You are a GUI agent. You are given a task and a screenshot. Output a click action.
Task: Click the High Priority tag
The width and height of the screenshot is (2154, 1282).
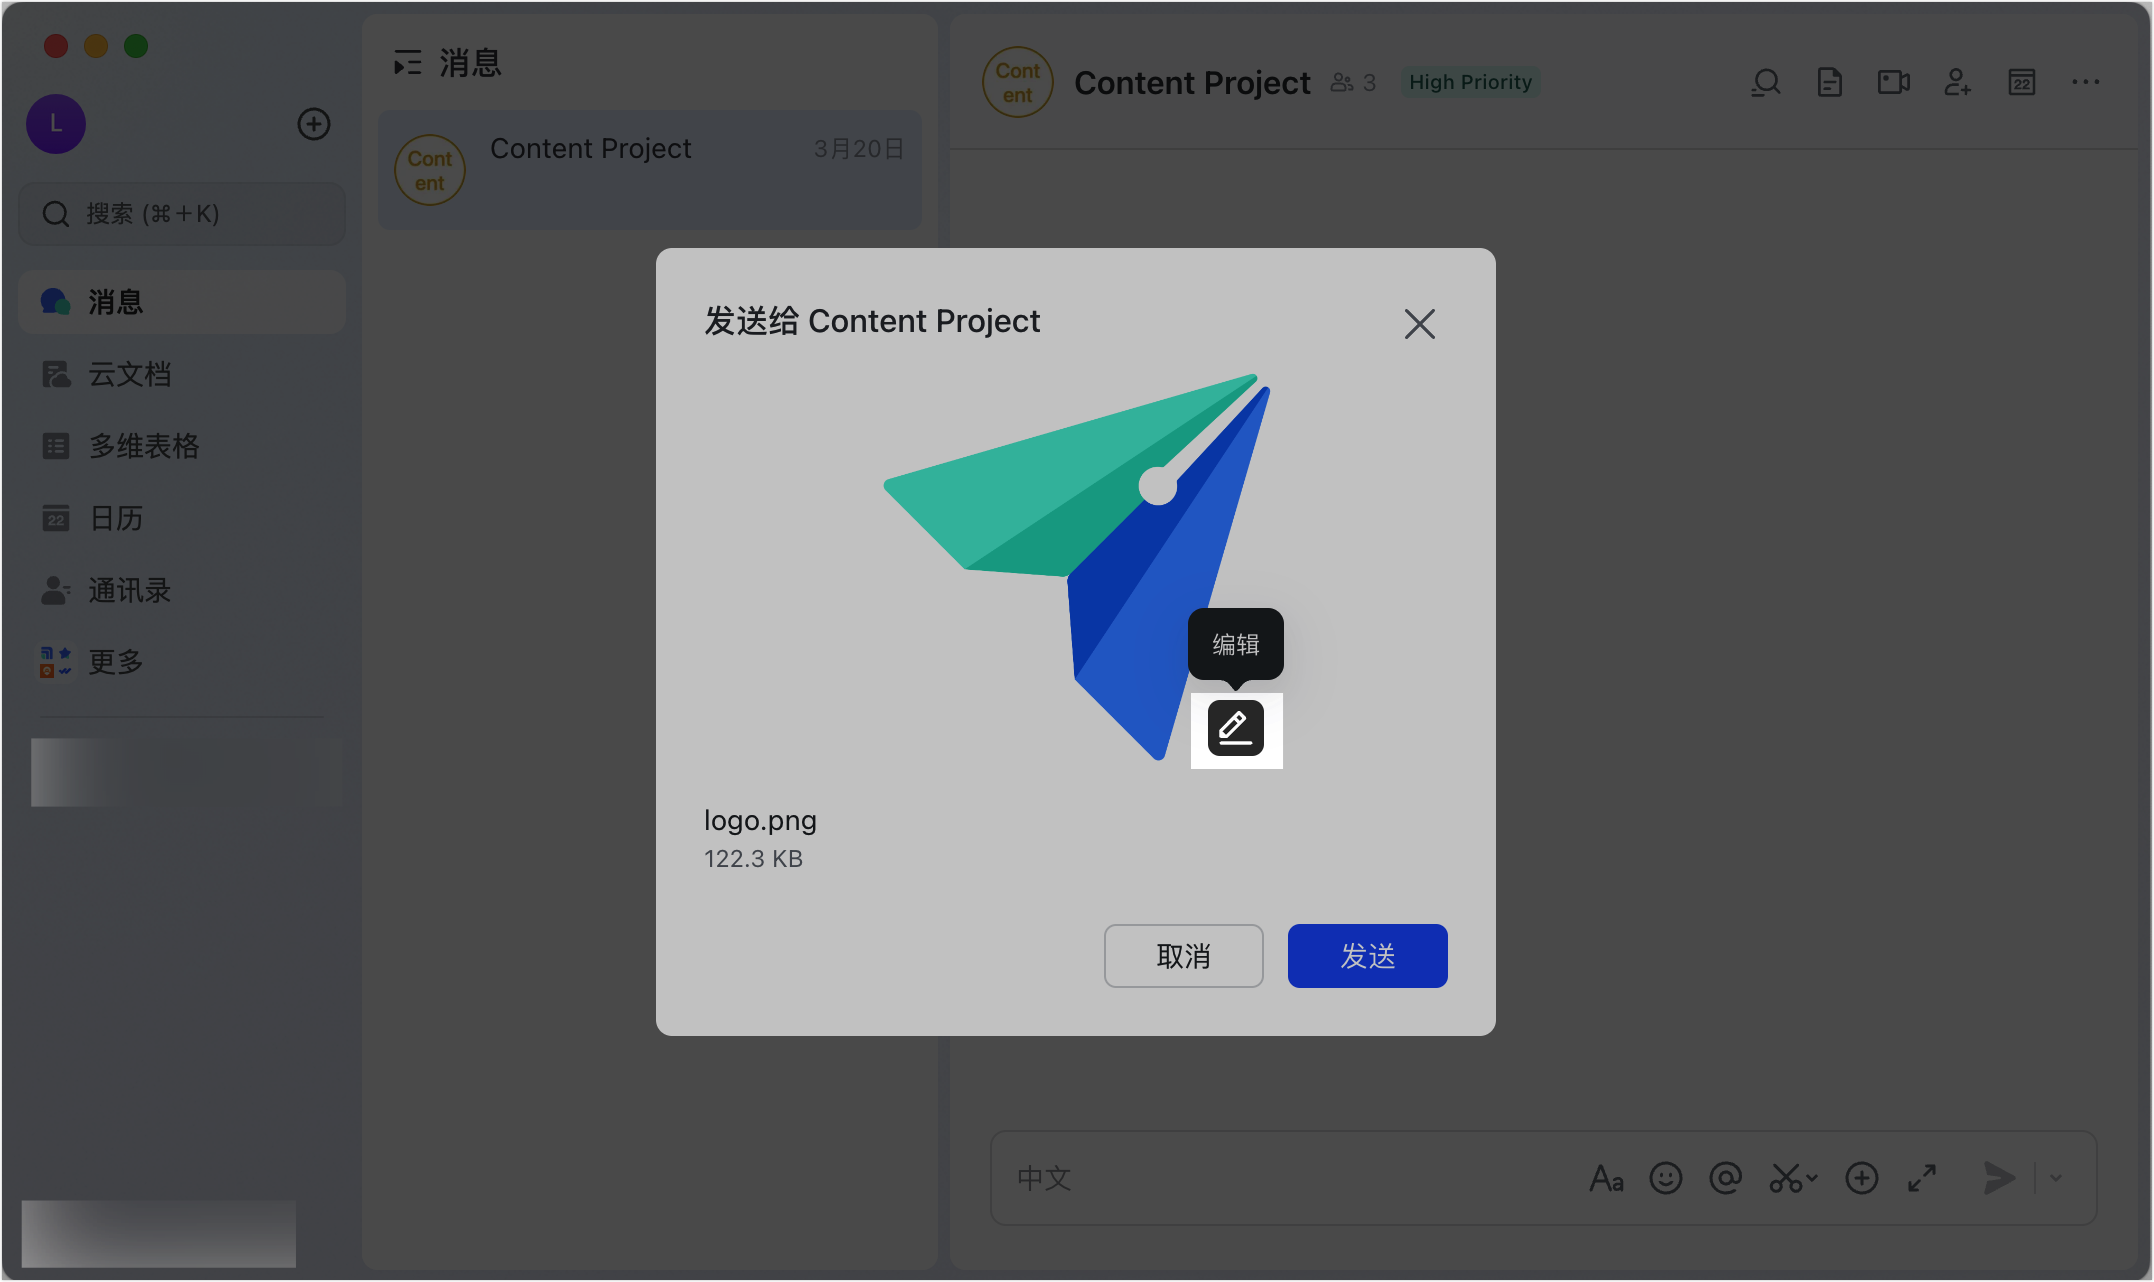(1470, 82)
